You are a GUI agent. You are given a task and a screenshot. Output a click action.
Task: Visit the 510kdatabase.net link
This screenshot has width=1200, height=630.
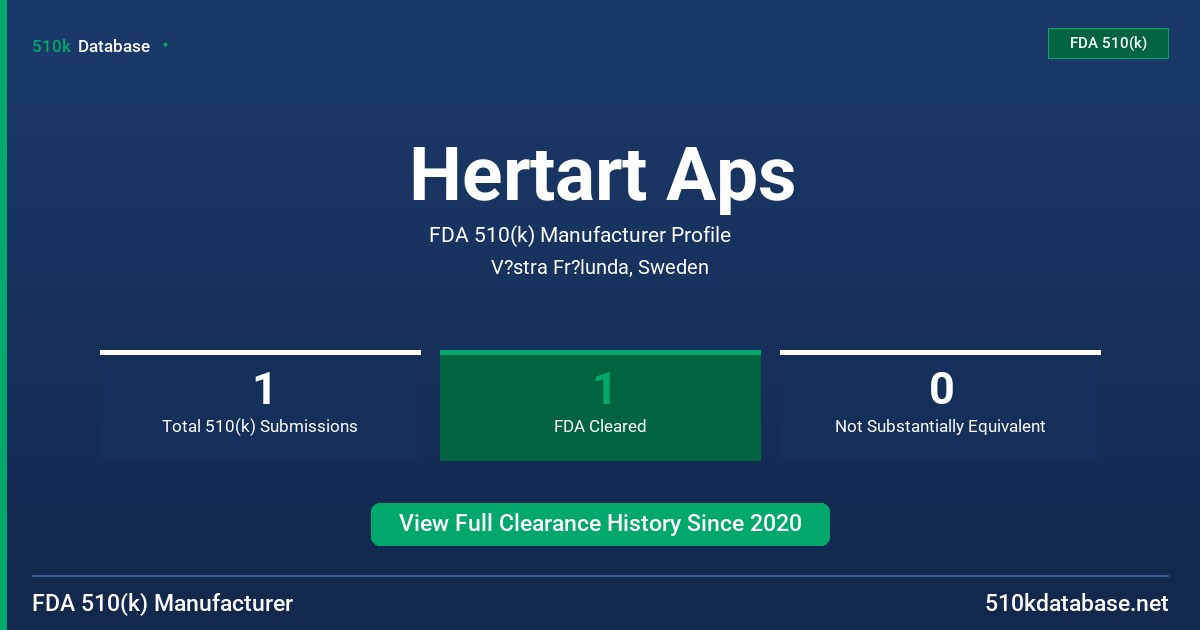[x=1077, y=604]
